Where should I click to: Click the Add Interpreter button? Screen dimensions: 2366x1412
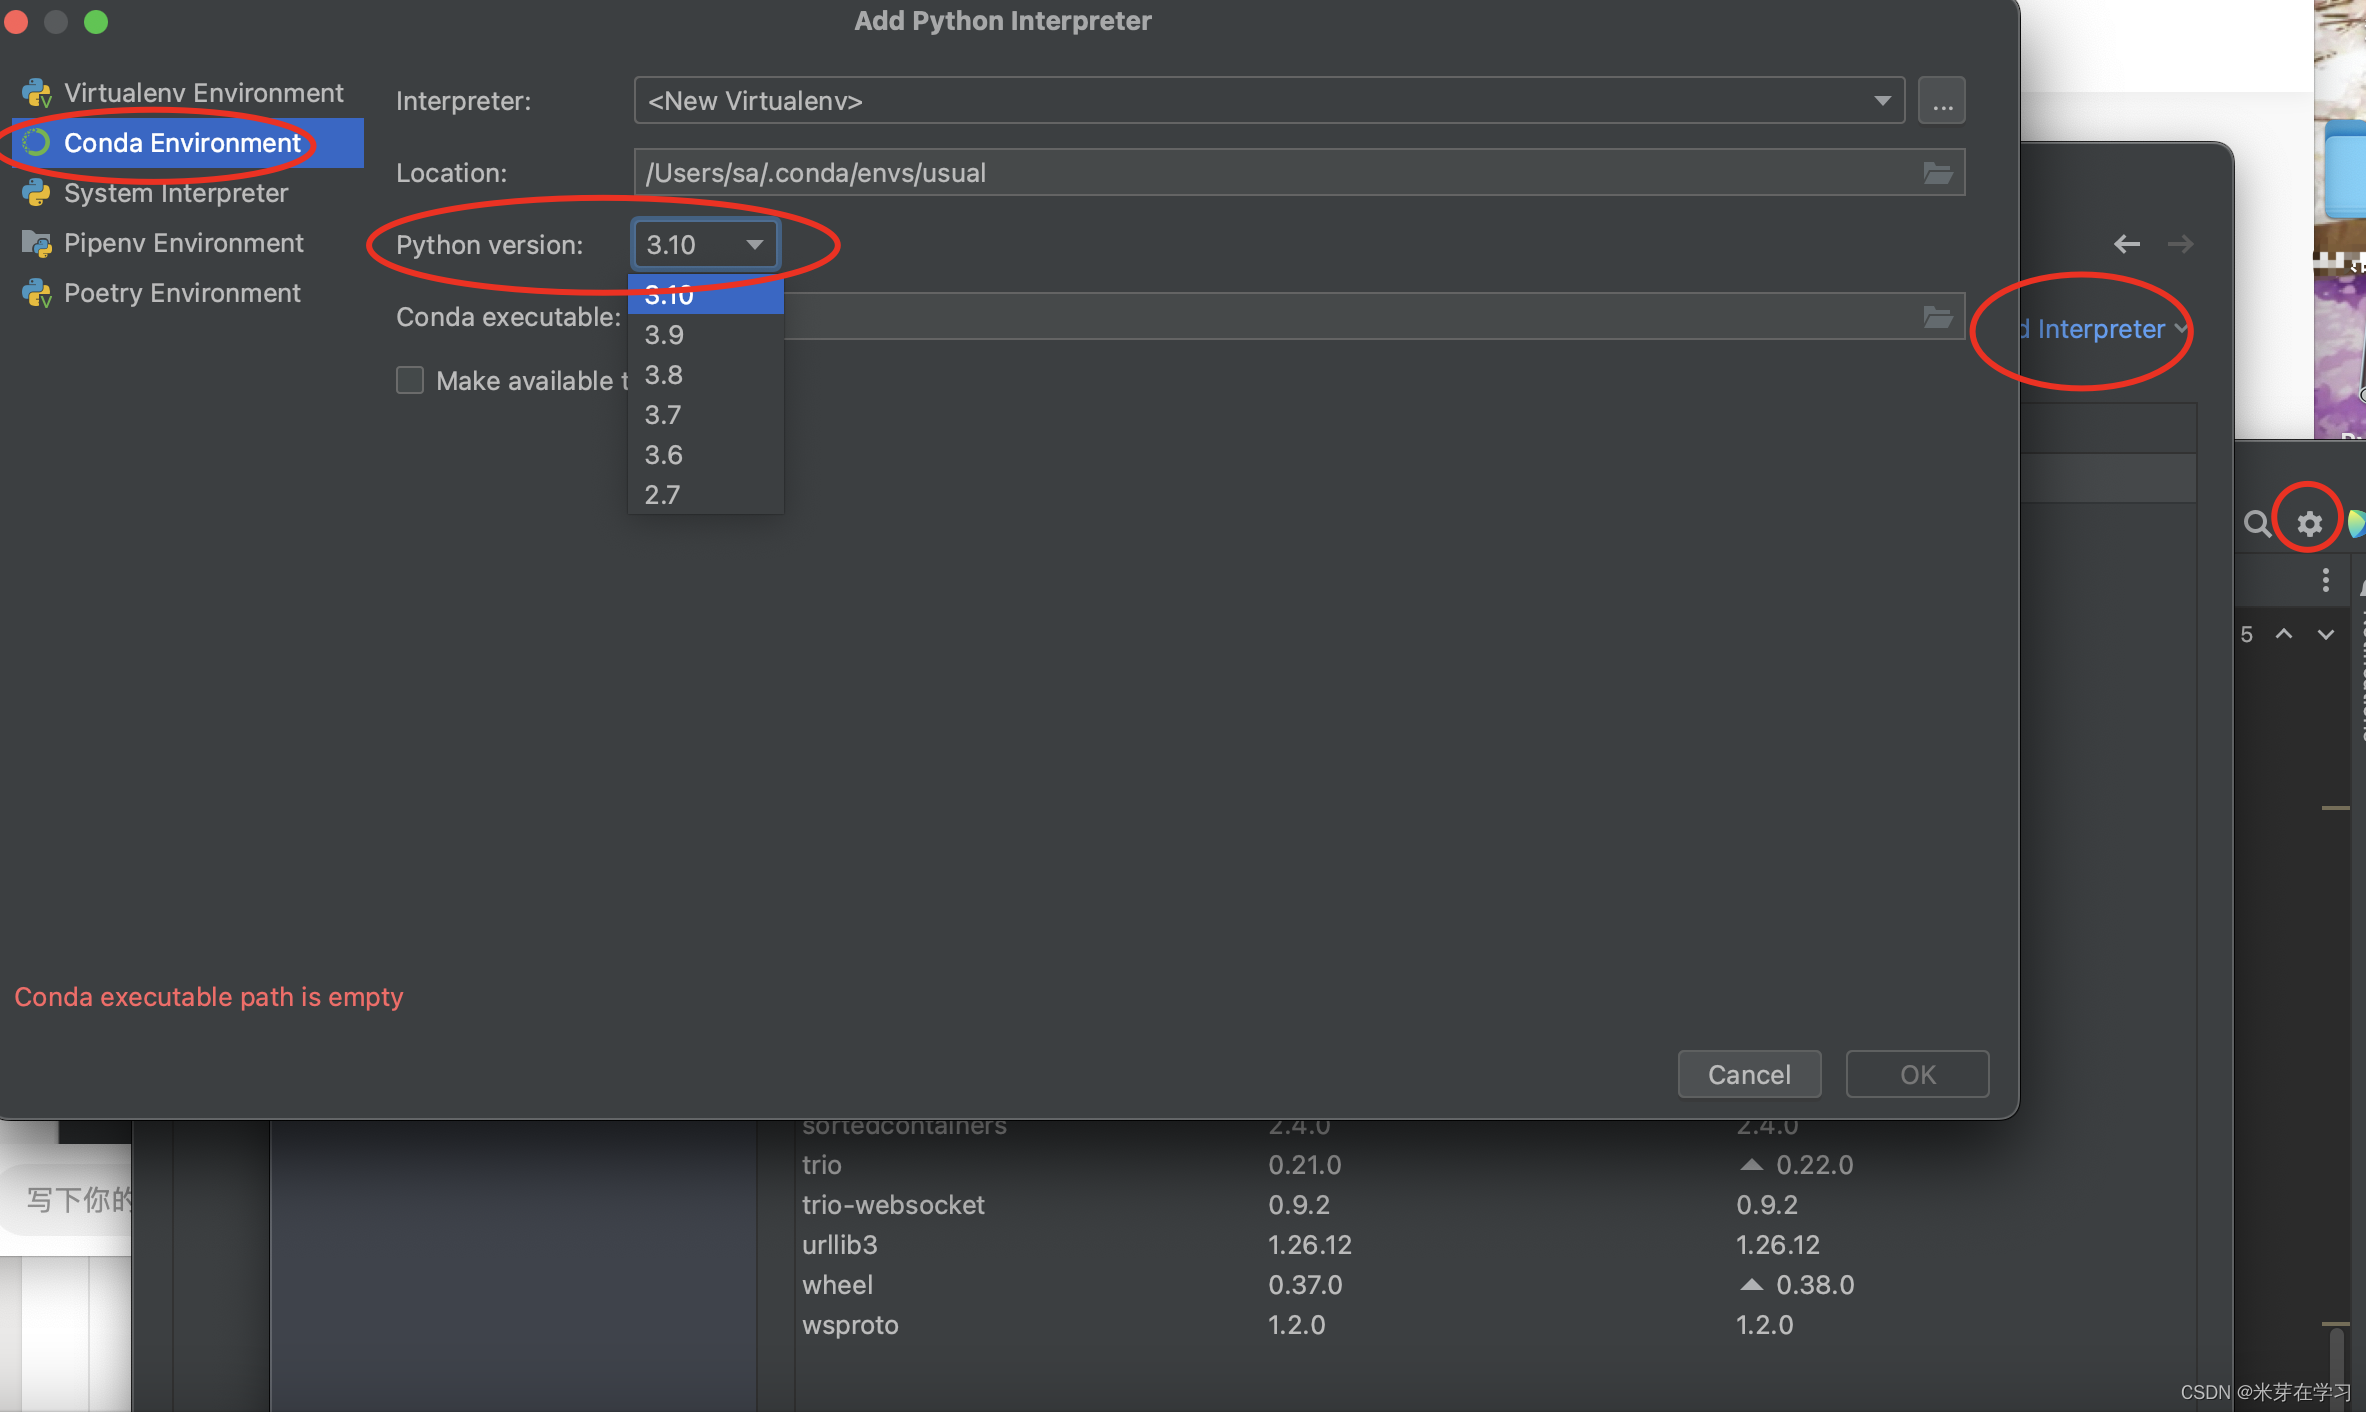point(2095,328)
